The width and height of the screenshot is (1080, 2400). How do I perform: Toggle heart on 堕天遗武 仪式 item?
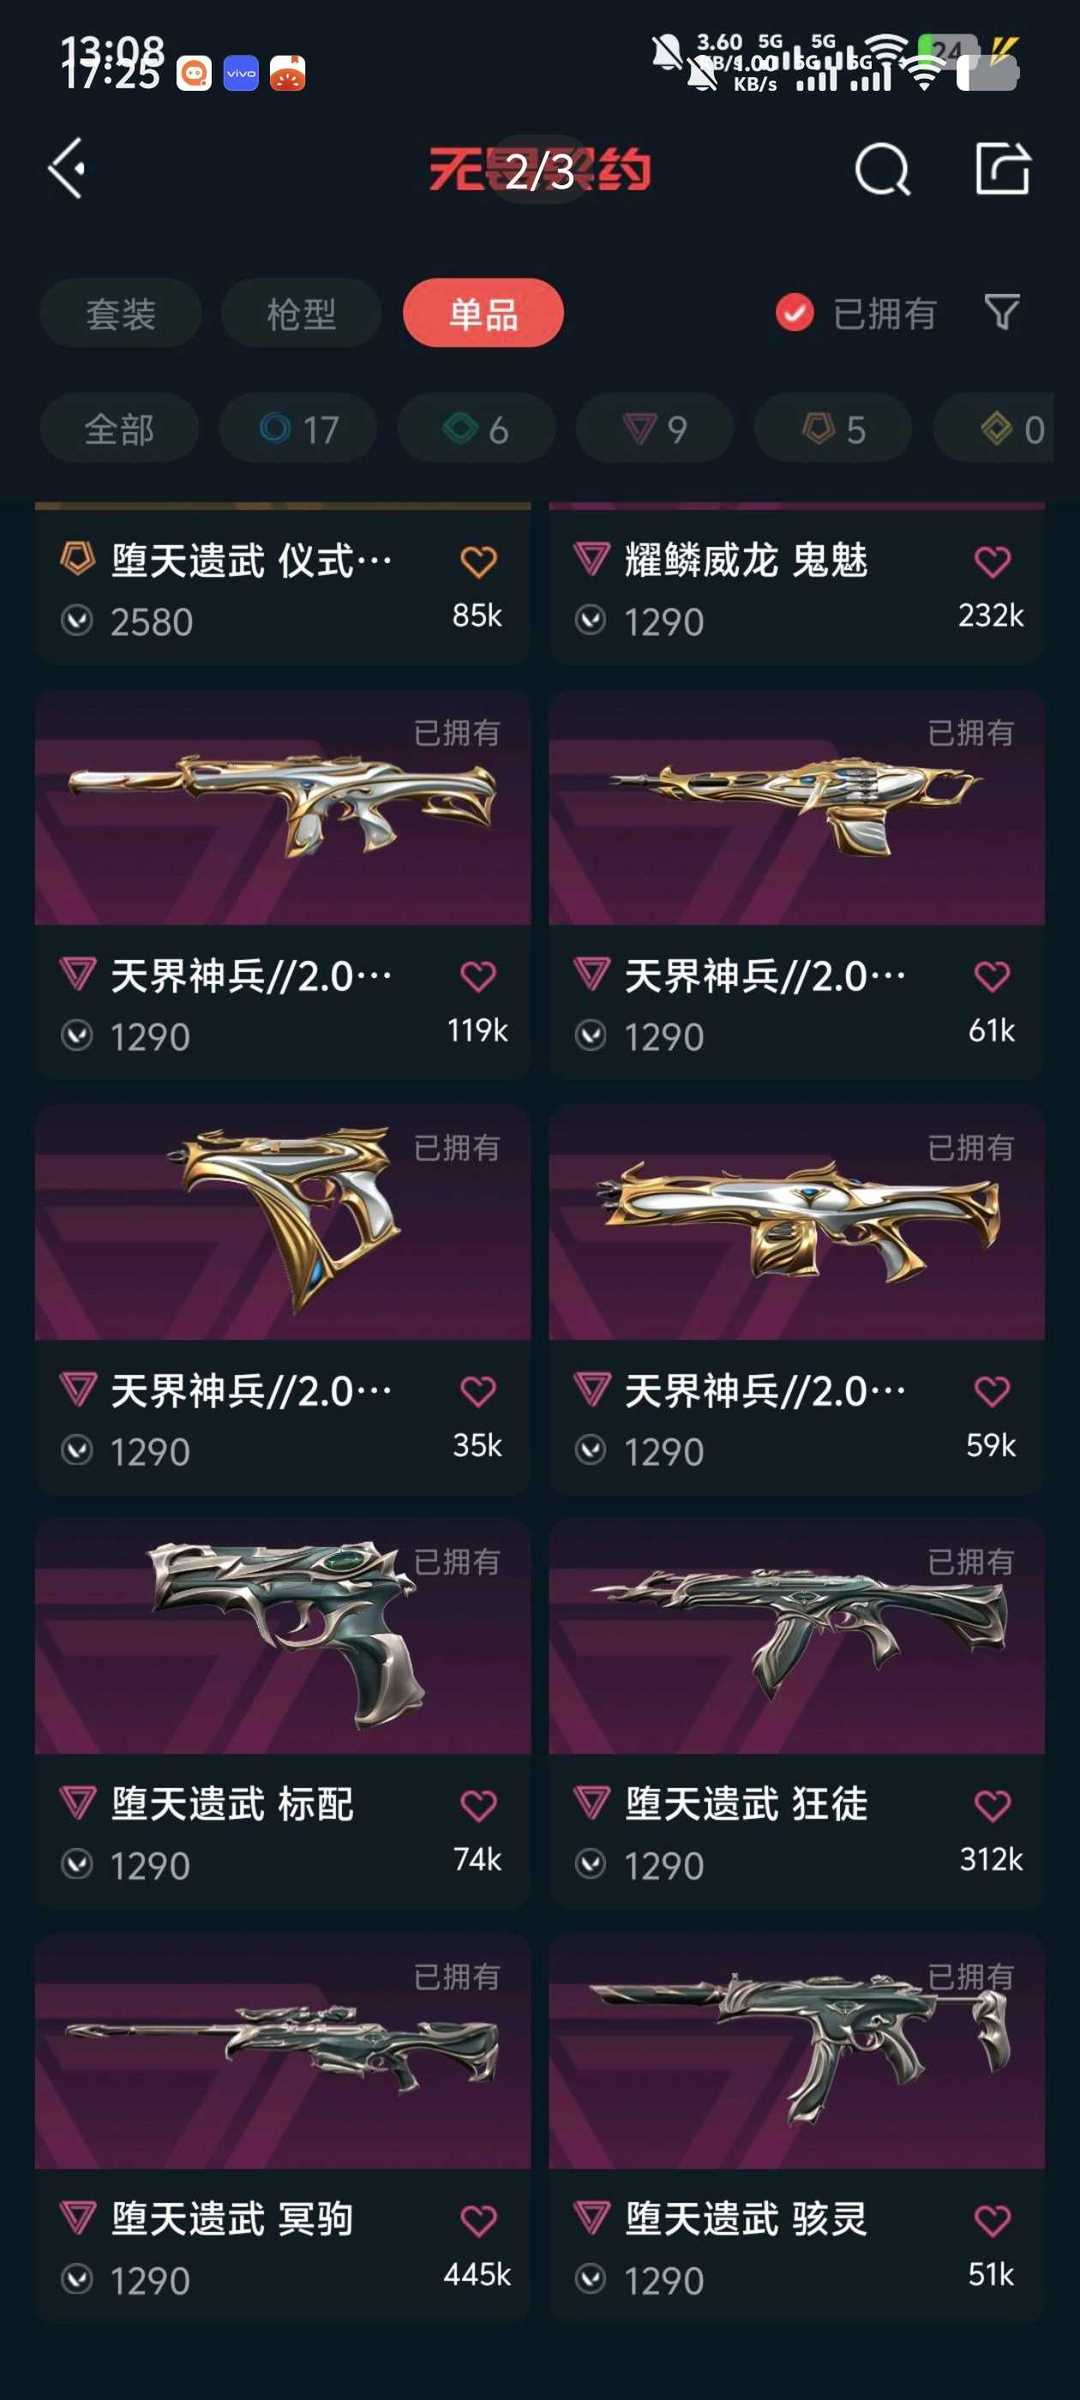(x=479, y=561)
